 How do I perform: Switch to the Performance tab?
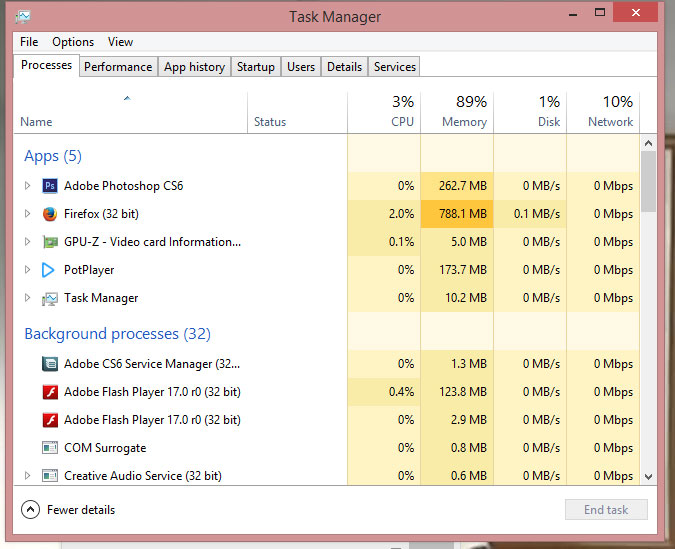pos(118,67)
